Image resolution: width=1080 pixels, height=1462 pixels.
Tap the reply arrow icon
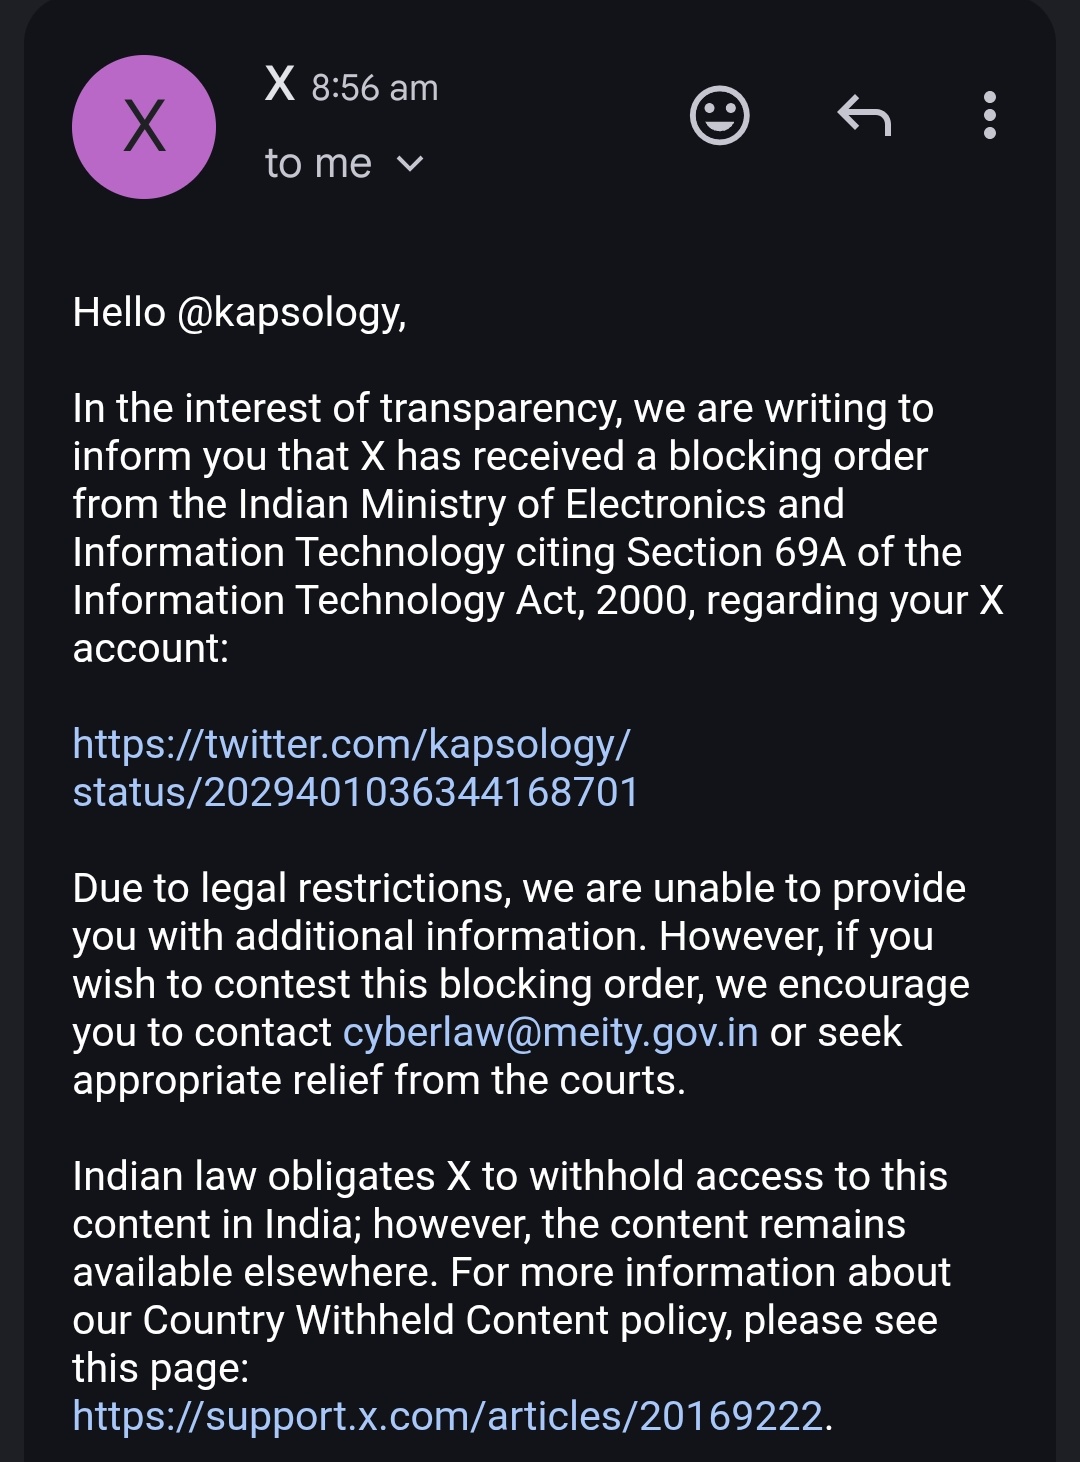click(x=864, y=116)
